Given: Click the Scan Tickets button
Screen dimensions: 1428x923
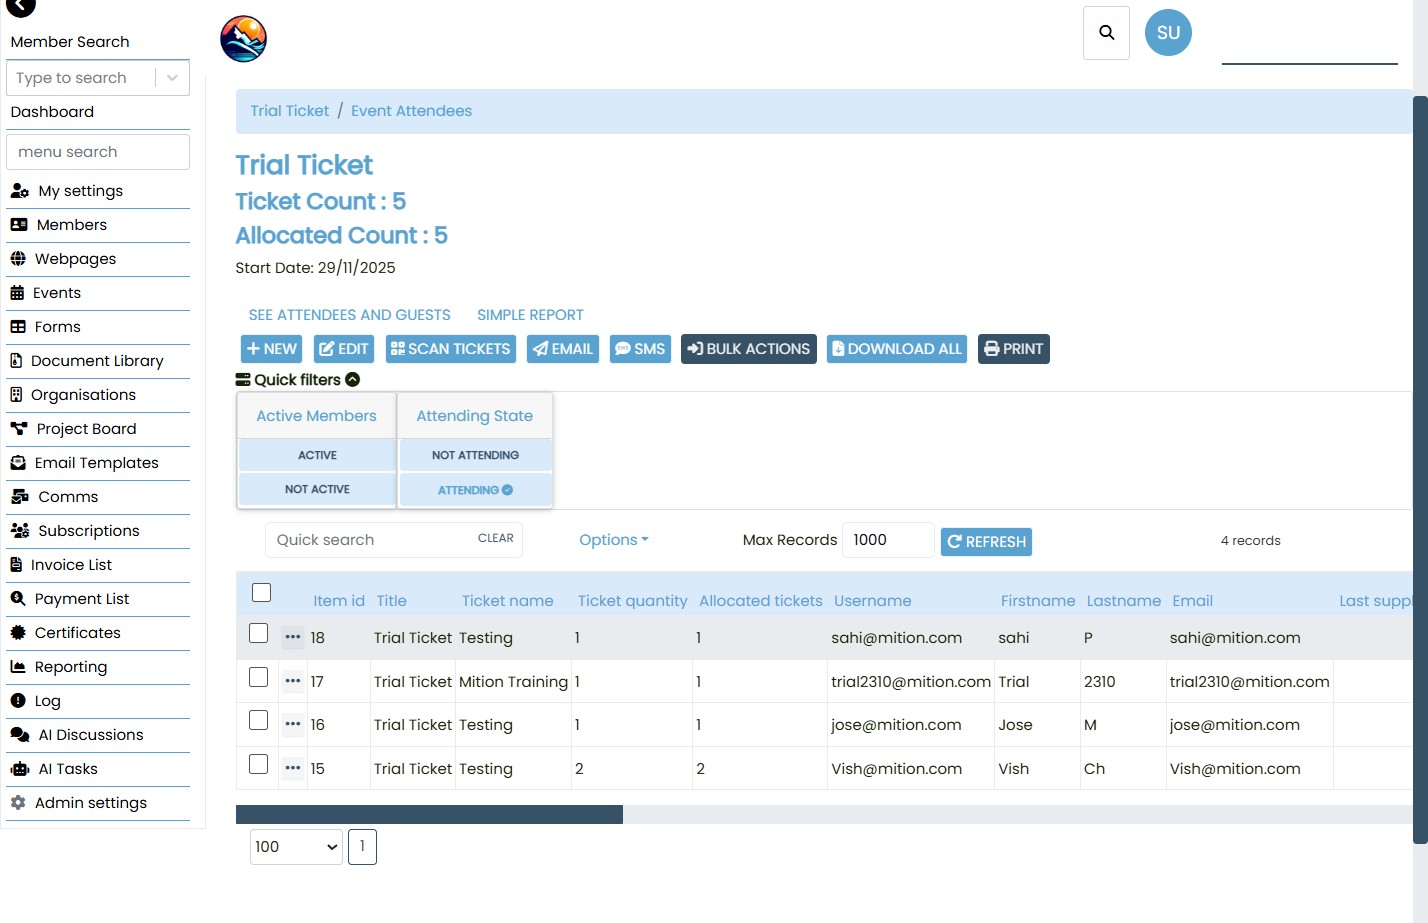Looking at the screenshot, I should point(450,349).
